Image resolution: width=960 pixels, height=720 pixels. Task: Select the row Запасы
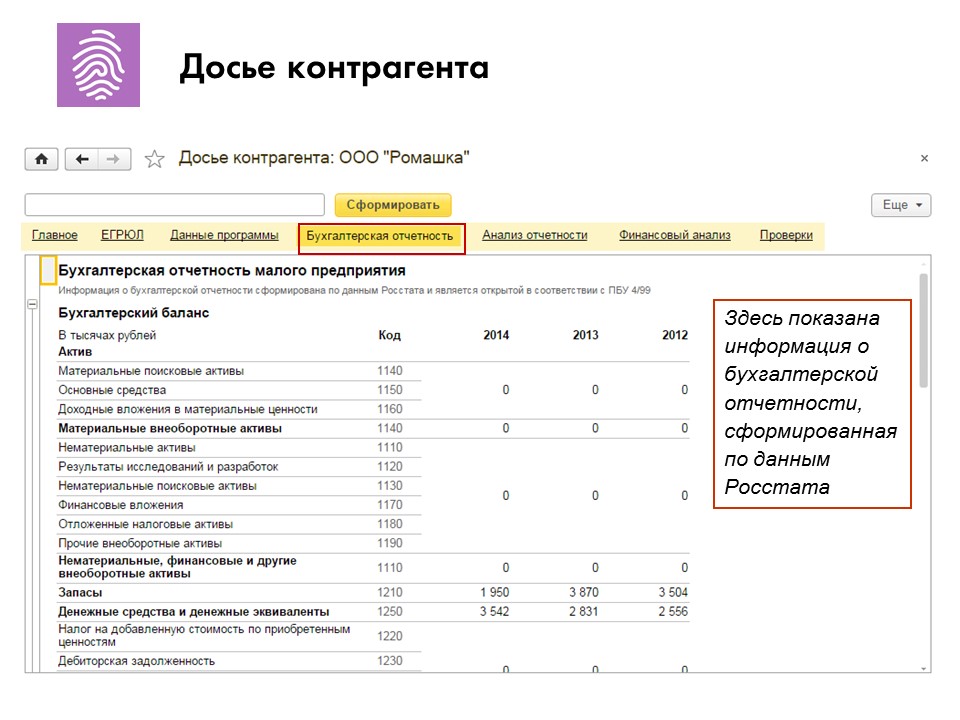click(373, 593)
